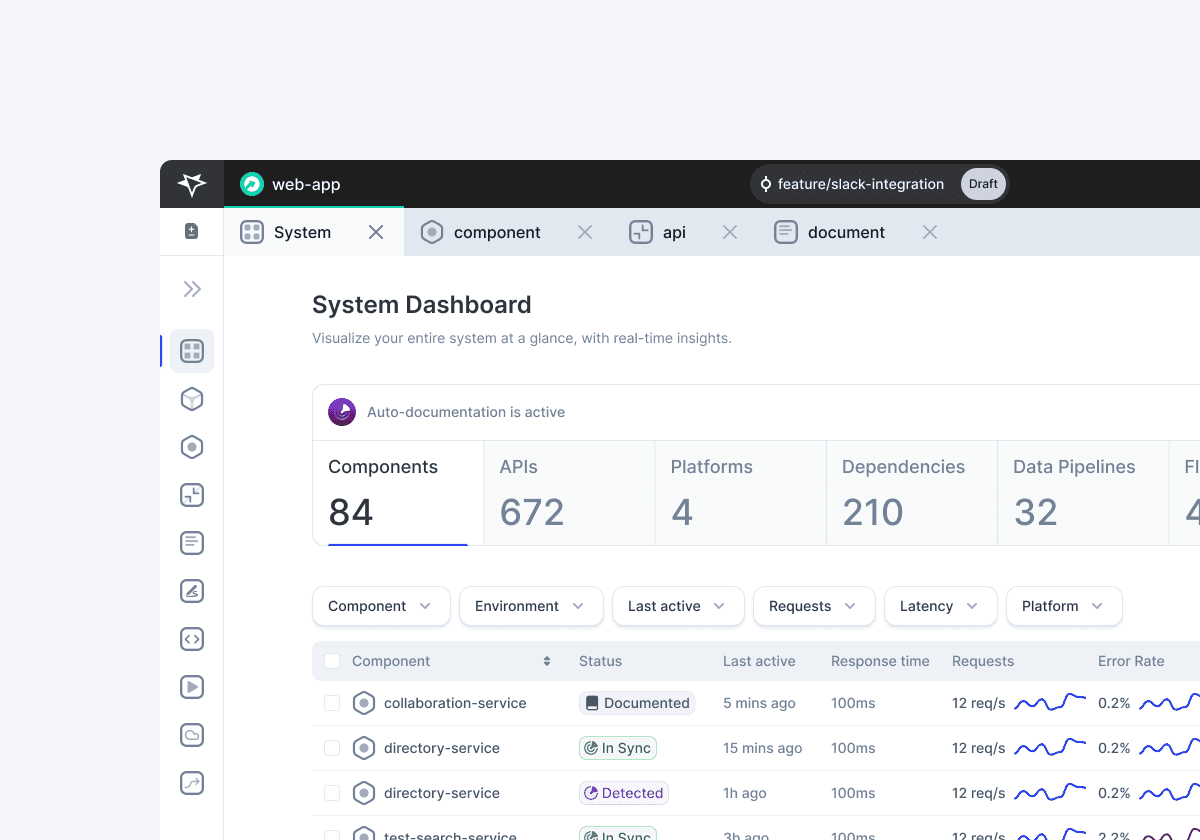The height and width of the screenshot is (840, 1200).
Task: Close the api tab
Action: (x=730, y=232)
